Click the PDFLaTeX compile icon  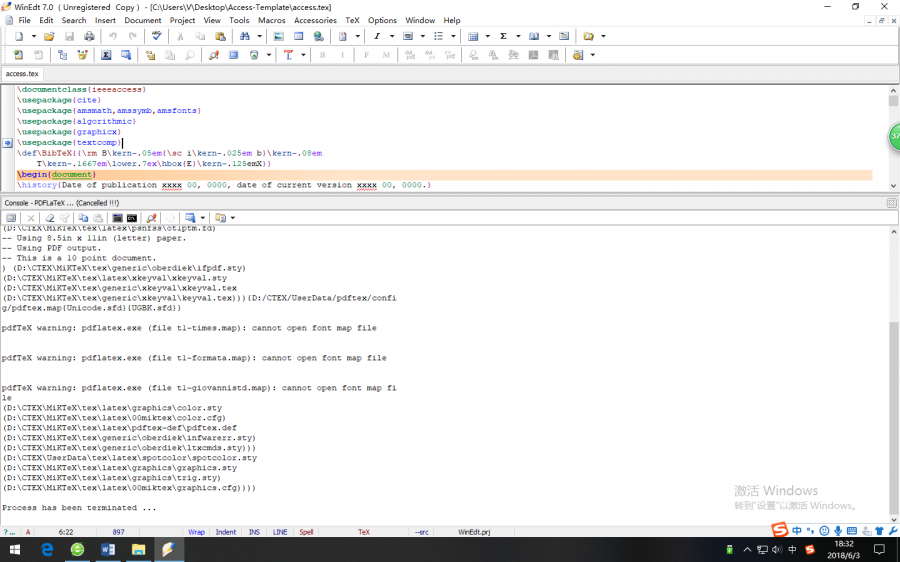click(288, 55)
